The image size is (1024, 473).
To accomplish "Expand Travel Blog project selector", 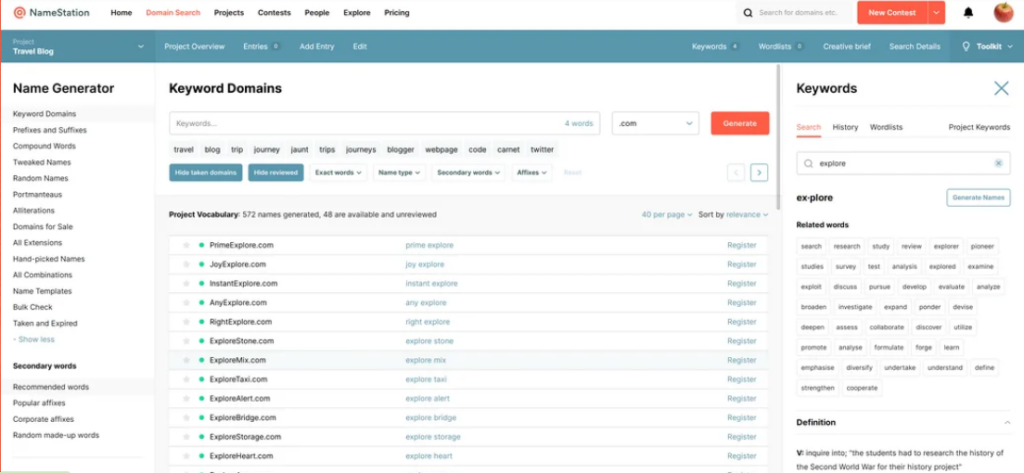I will click(x=78, y=46).
